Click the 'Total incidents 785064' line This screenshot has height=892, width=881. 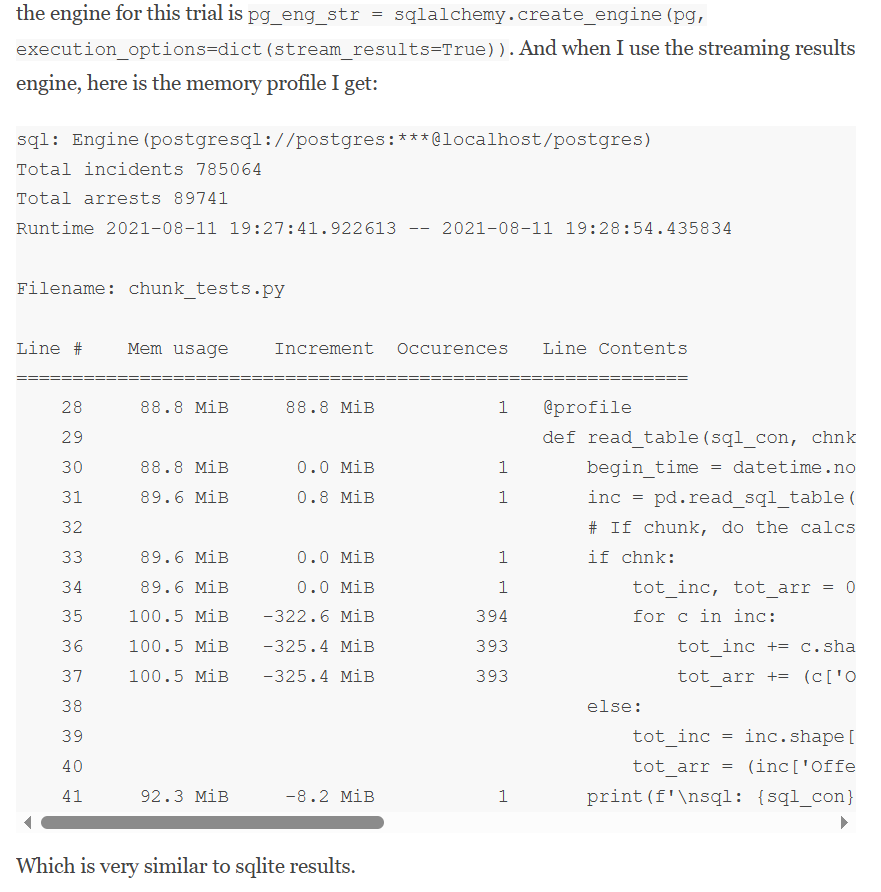pyautogui.click(x=139, y=169)
